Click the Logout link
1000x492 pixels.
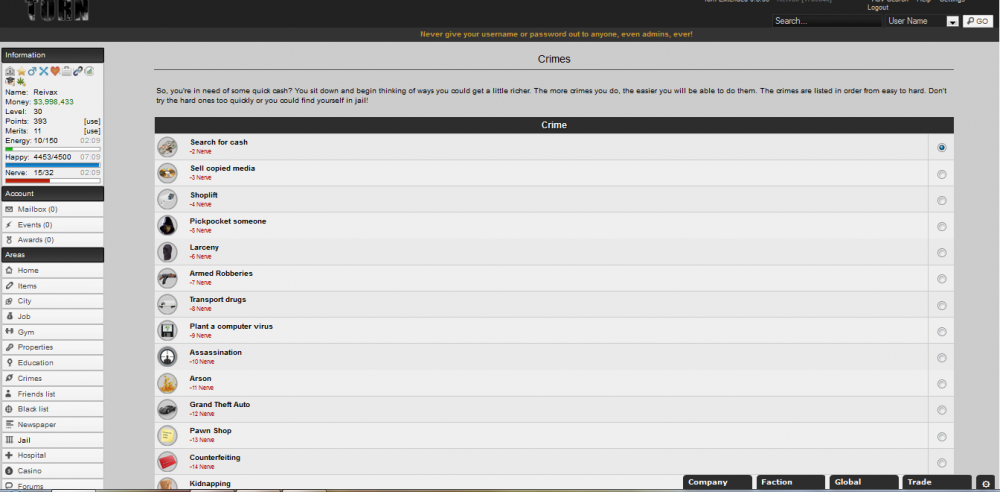click(877, 8)
